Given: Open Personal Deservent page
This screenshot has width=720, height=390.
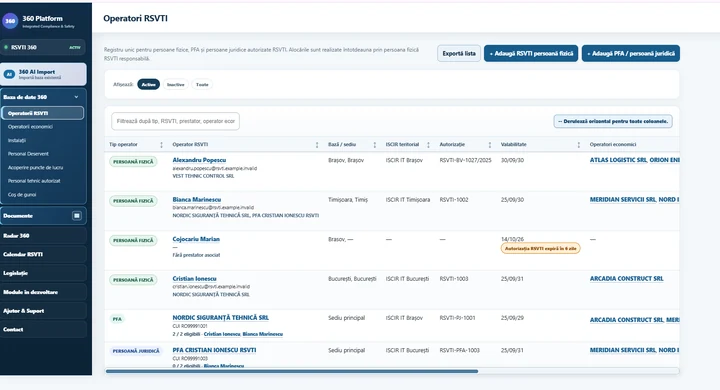Looking at the screenshot, I should (28, 154).
